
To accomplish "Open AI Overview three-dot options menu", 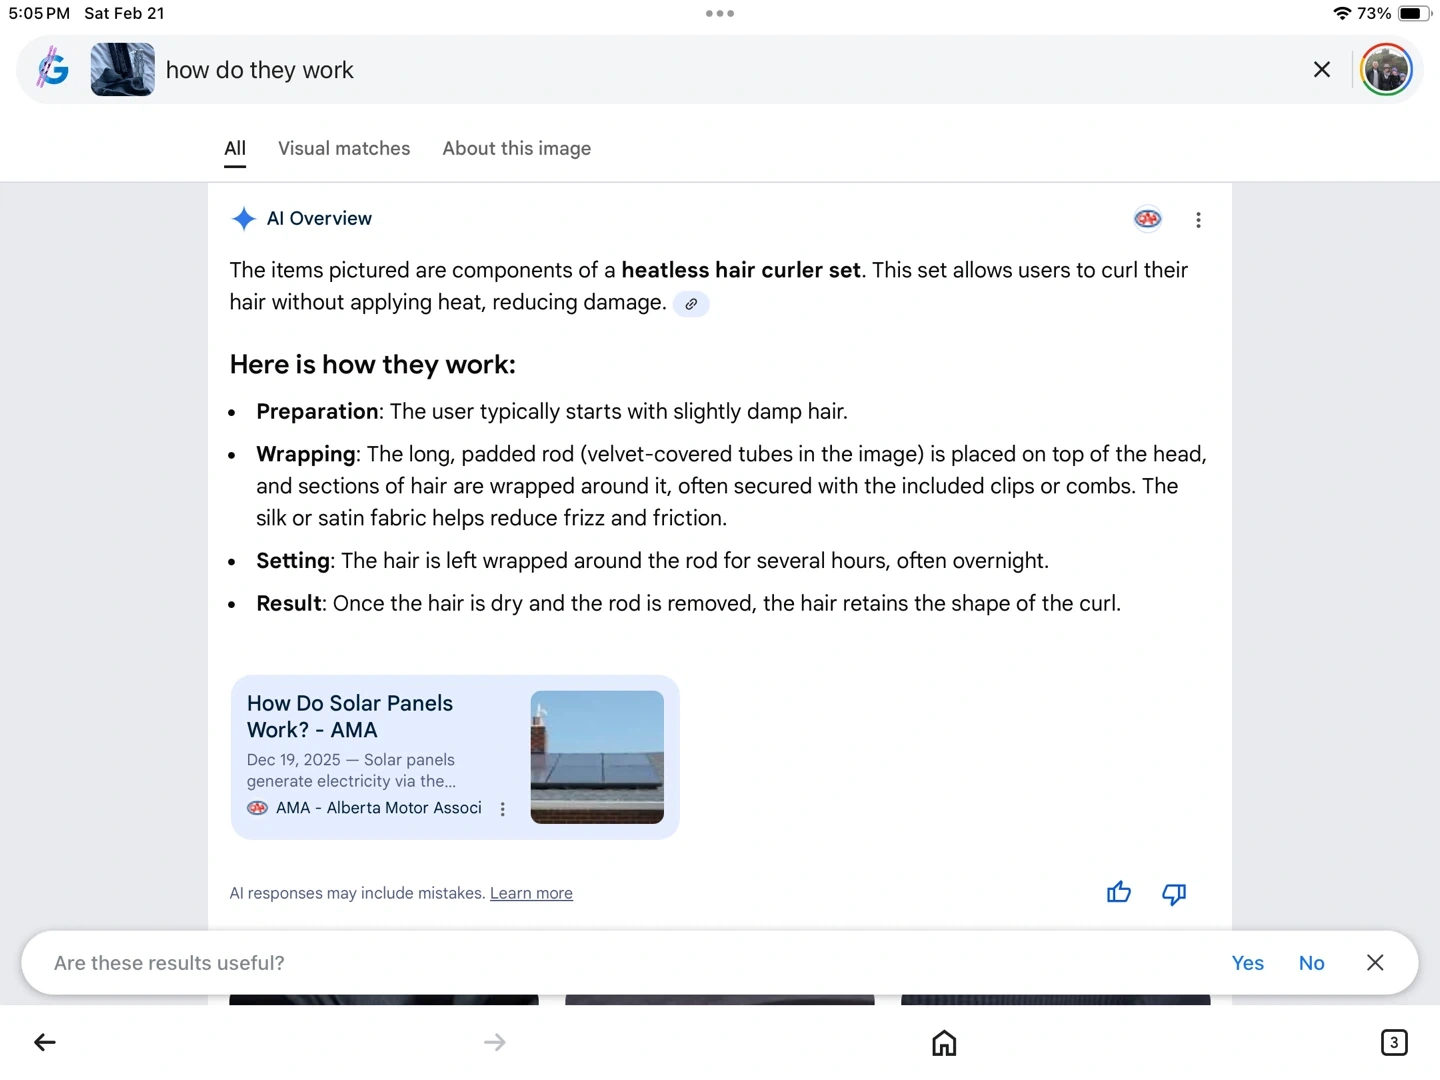I will point(1198,220).
